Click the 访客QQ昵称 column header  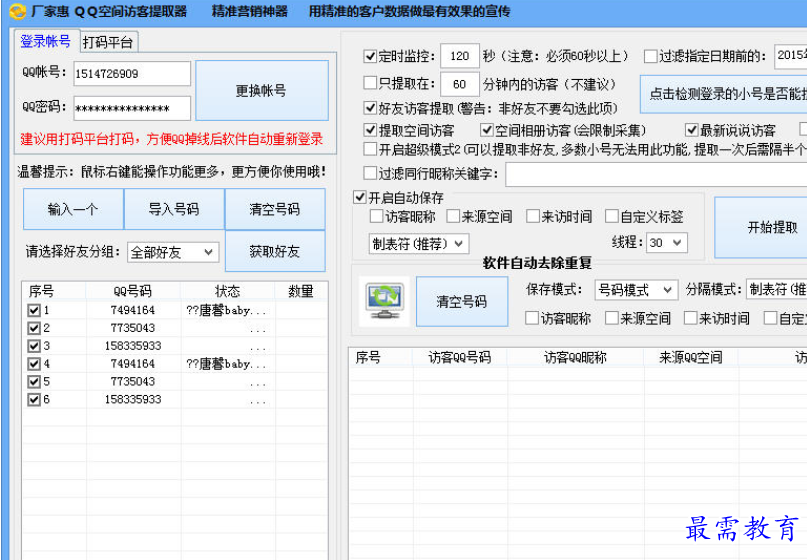pos(575,357)
